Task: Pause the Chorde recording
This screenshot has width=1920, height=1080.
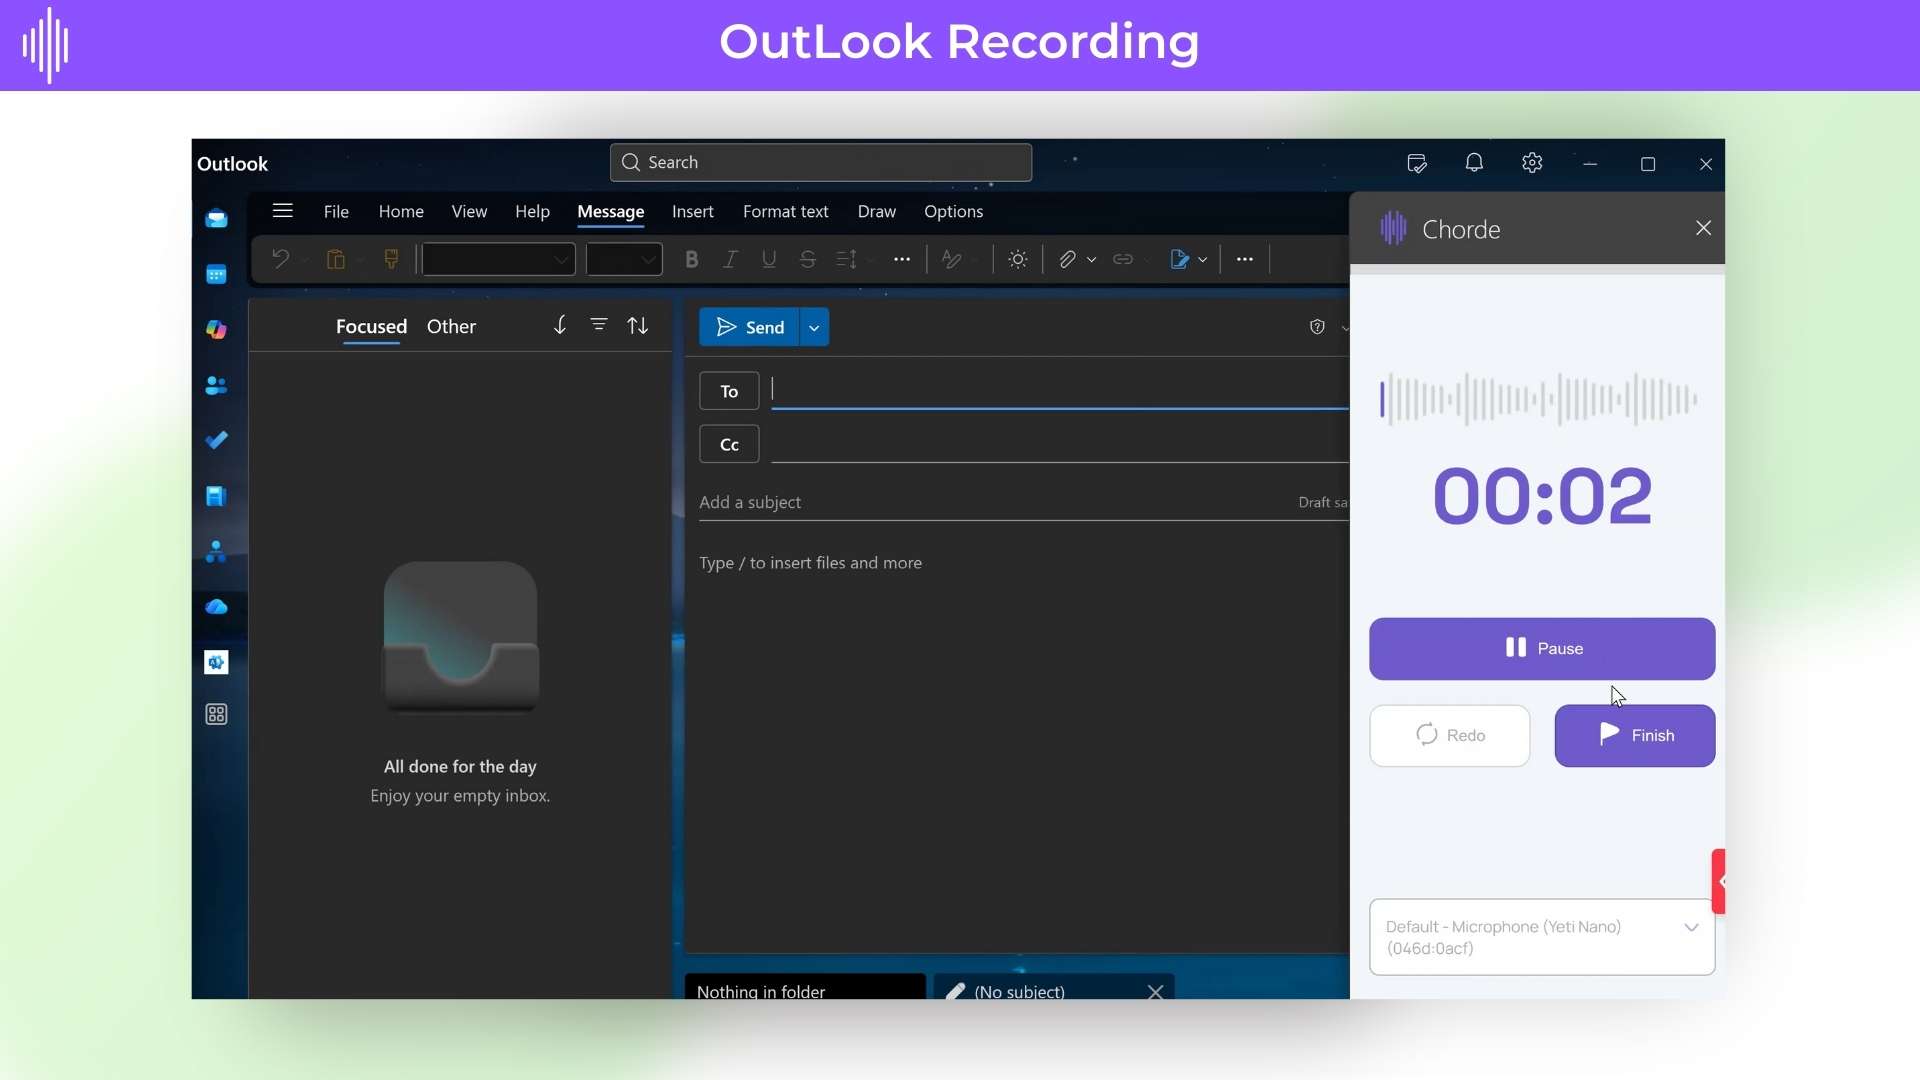Action: click(1541, 648)
